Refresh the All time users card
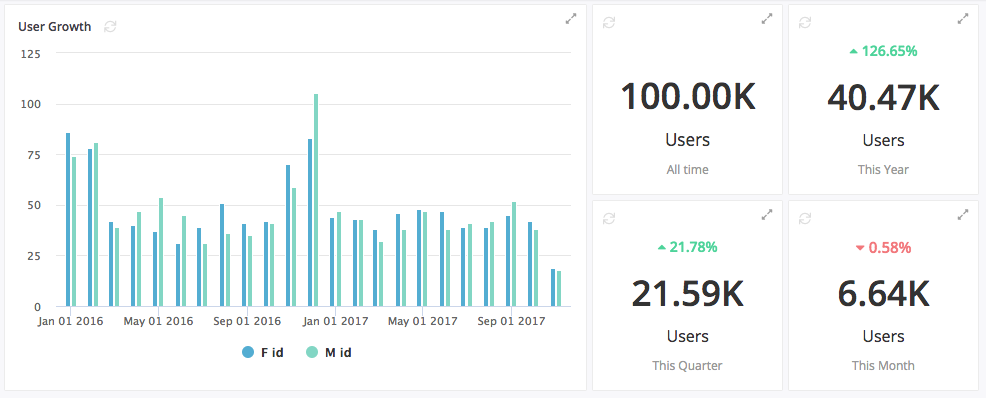 pyautogui.click(x=608, y=22)
